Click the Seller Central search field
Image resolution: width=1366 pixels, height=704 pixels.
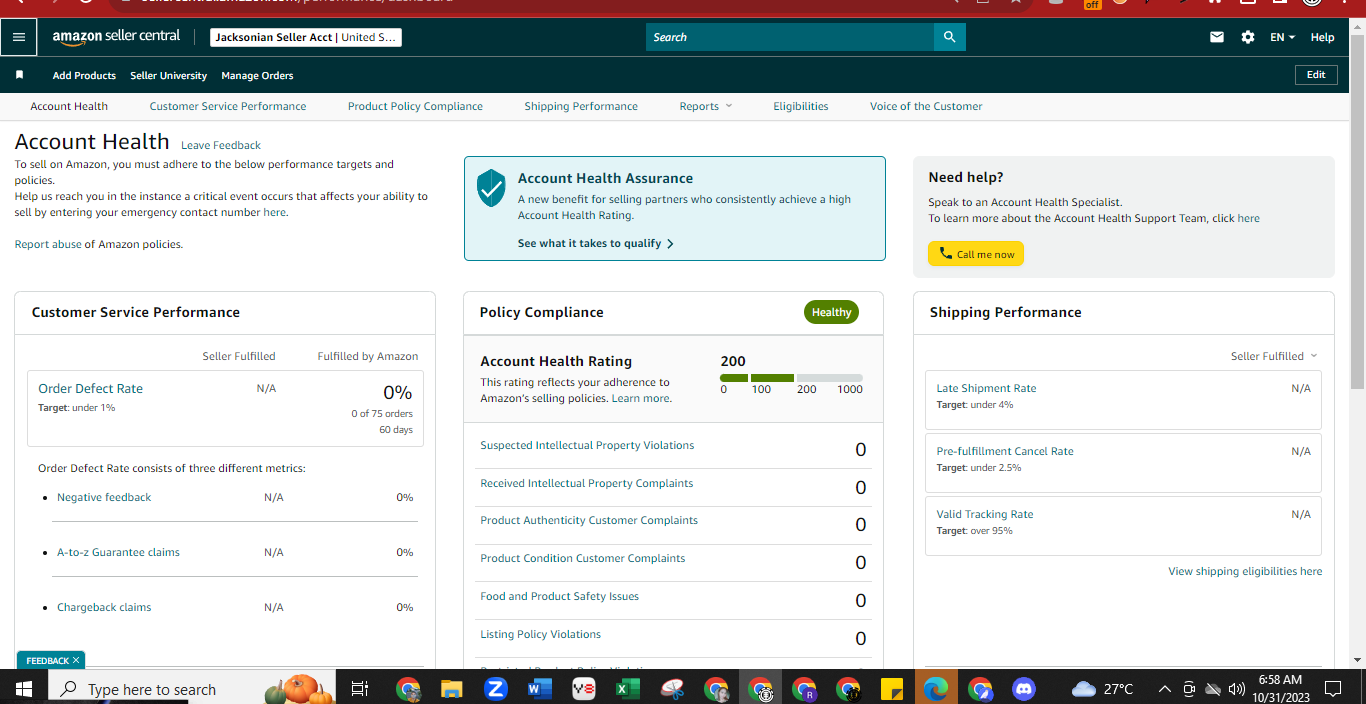[790, 37]
